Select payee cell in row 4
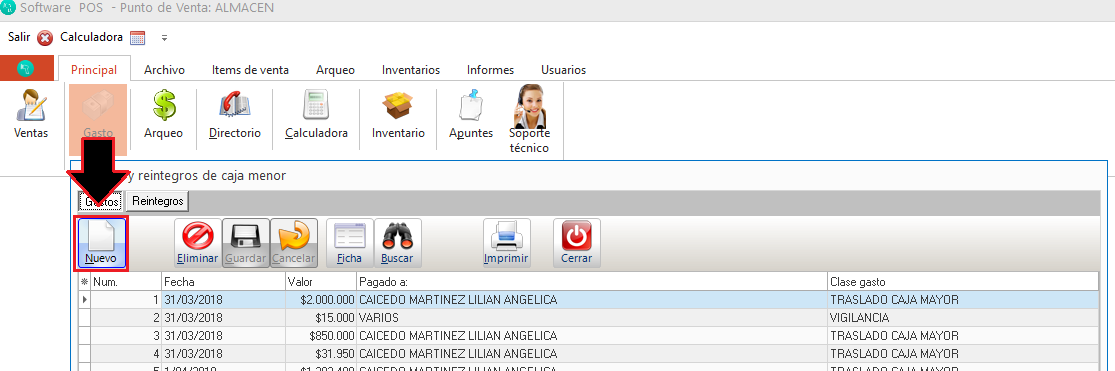Screen dimensions: 1115x371 point(592,353)
